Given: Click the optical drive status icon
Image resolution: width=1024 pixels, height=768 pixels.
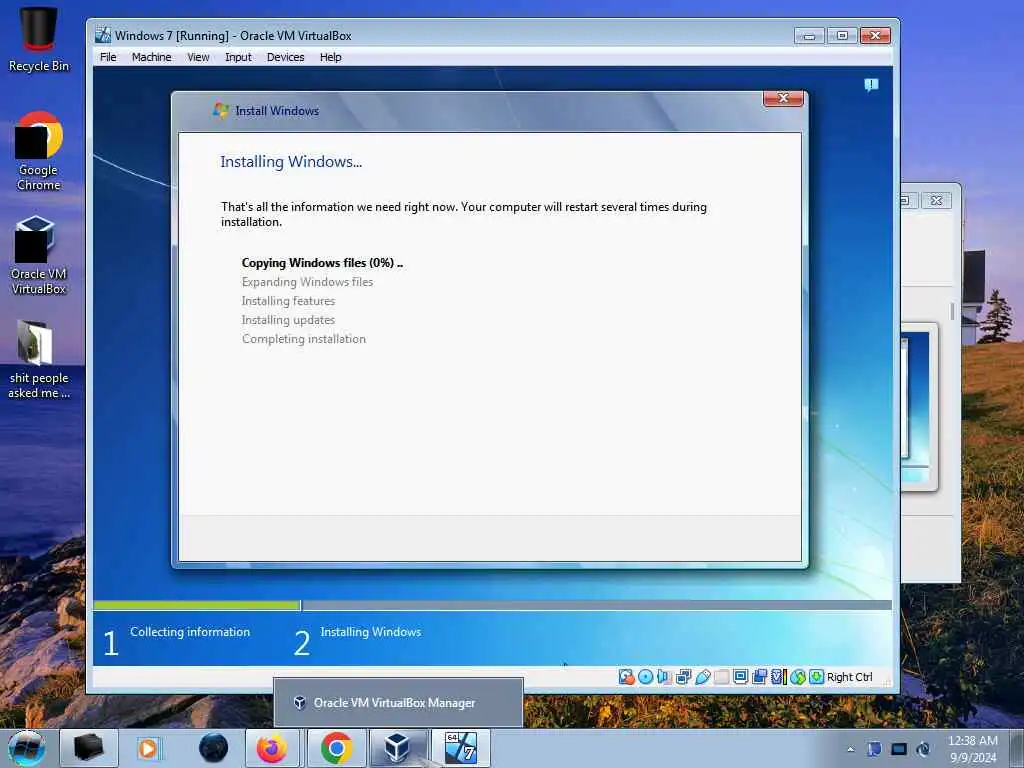Looking at the screenshot, I should click(x=645, y=677).
